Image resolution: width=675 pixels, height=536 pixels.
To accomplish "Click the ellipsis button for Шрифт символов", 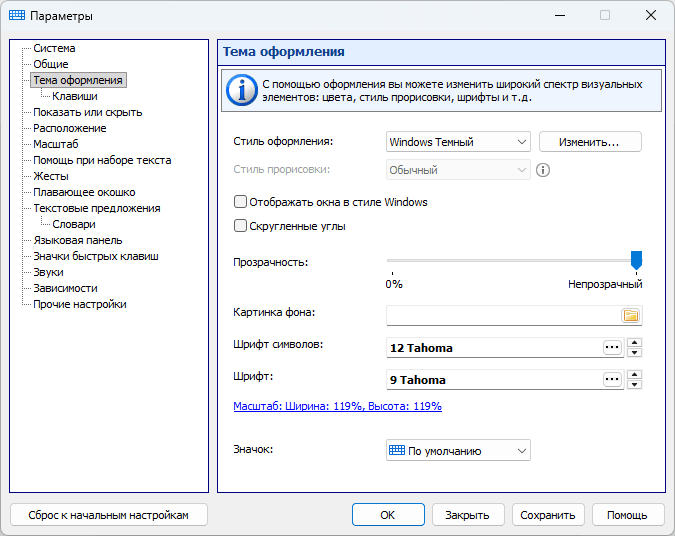I will 612,347.
